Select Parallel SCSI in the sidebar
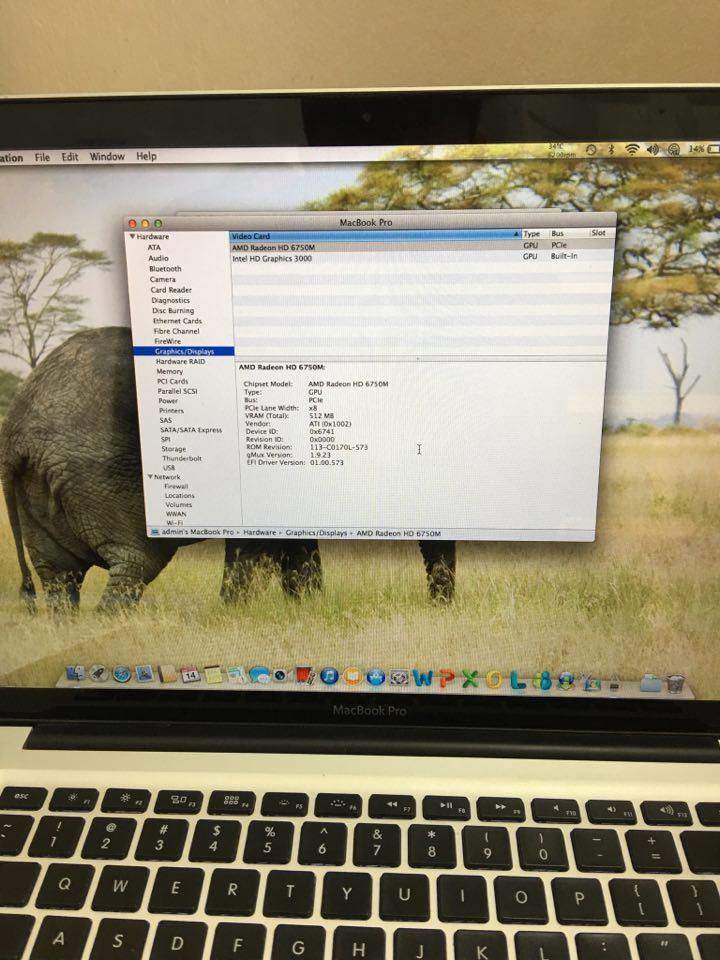 178,391
